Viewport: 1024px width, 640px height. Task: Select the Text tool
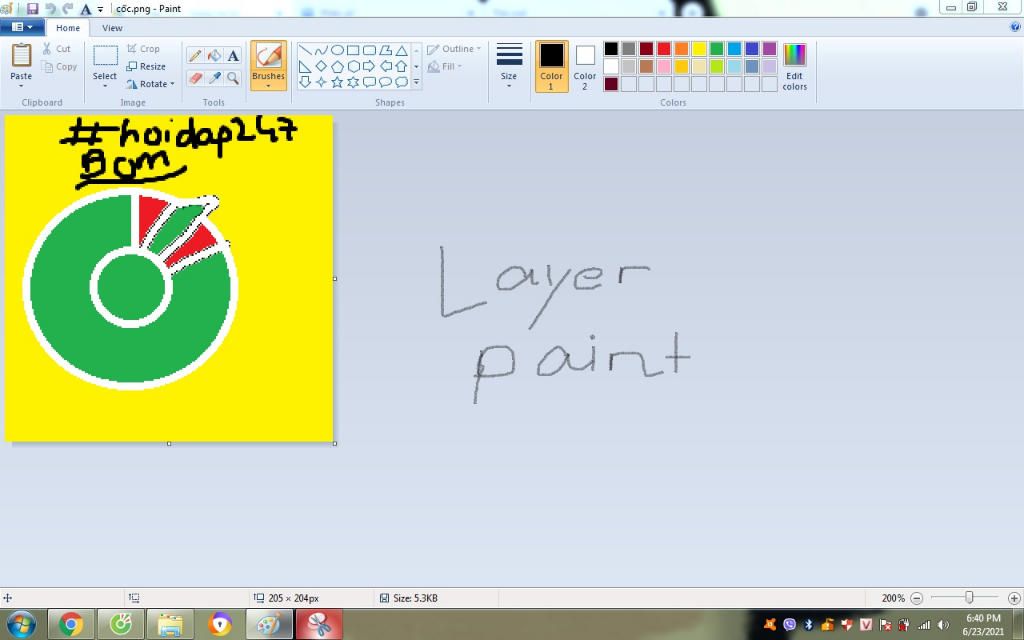233,56
